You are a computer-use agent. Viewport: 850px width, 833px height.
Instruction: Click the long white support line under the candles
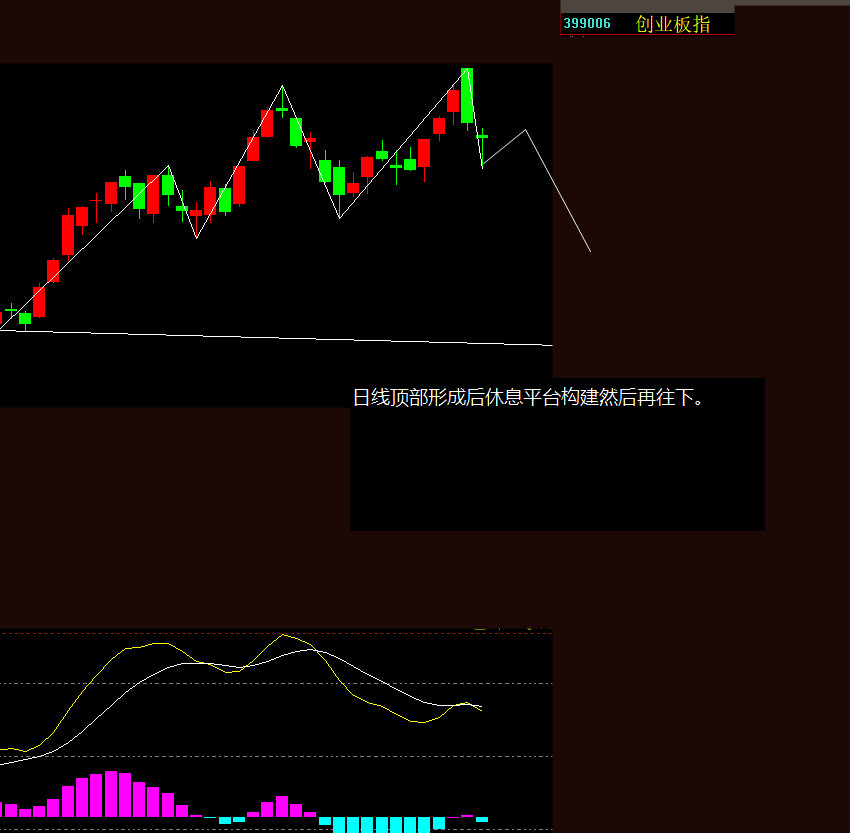coord(276,337)
